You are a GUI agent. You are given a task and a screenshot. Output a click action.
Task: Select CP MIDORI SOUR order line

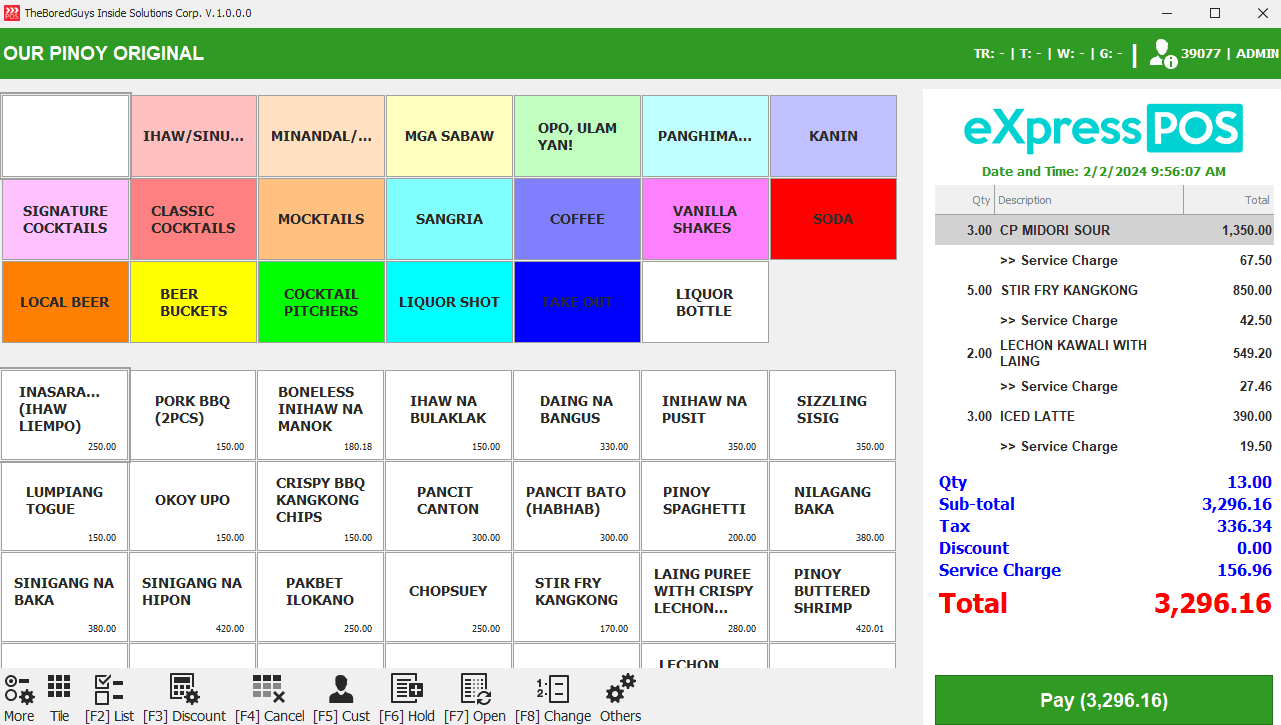(x=1104, y=230)
